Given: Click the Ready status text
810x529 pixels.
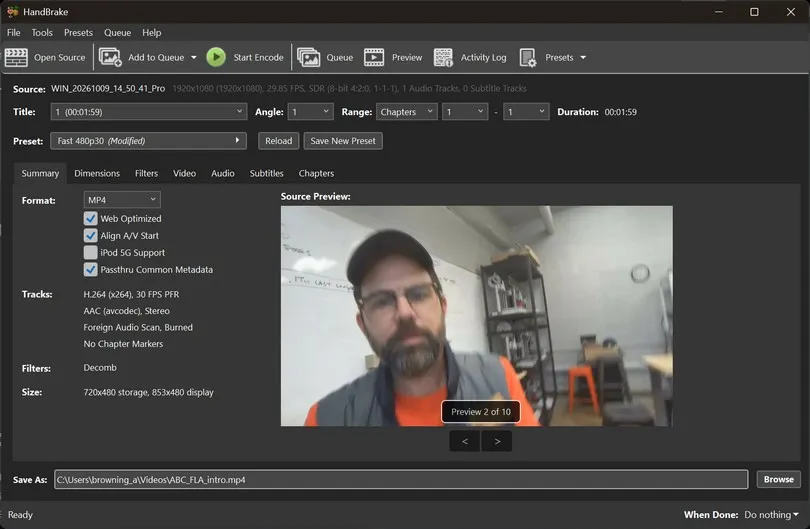Looking at the screenshot, I should (20, 515).
